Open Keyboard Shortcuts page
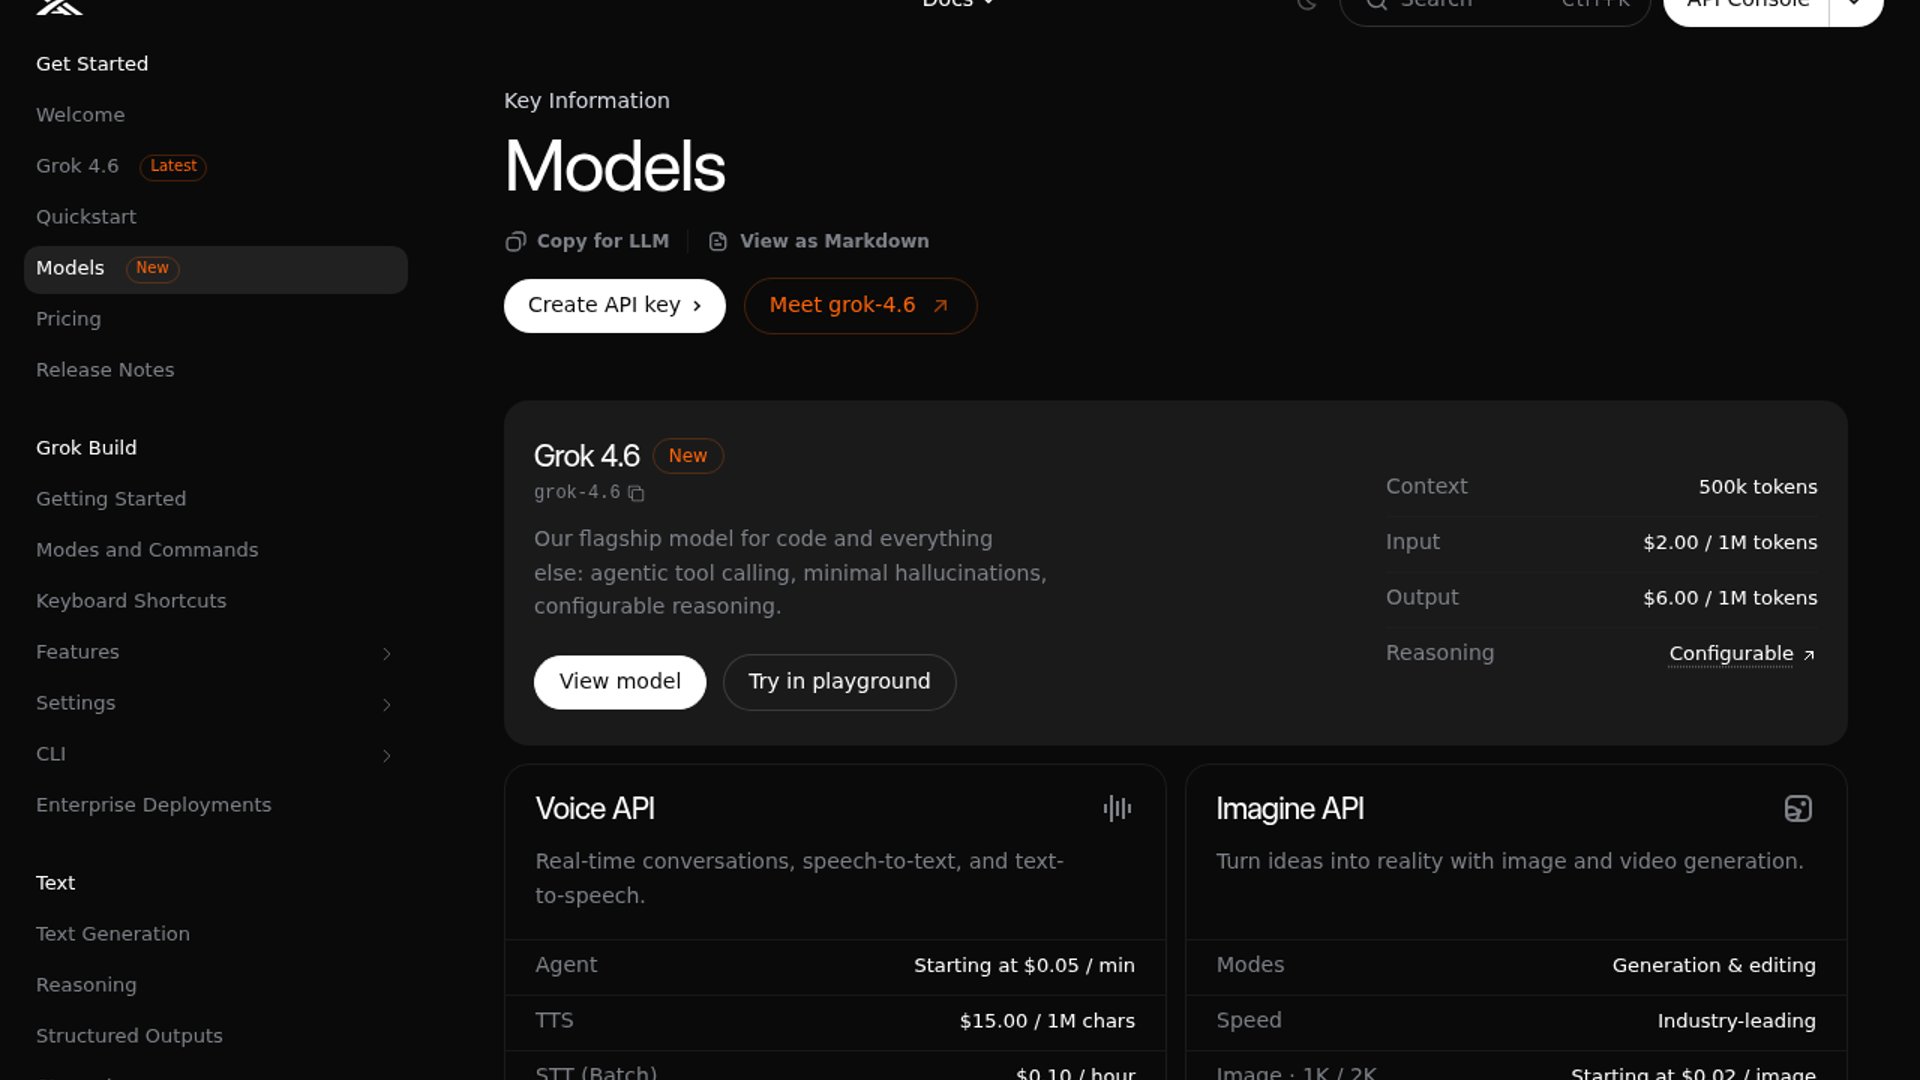 tap(131, 601)
